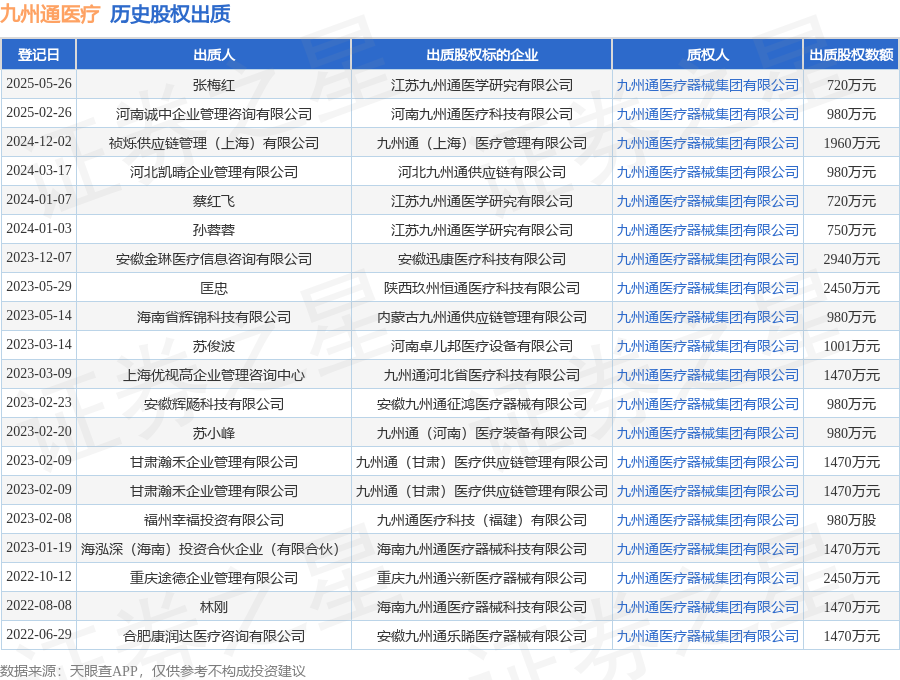Image resolution: width=900 pixels, height=680 pixels.
Task: Select pledgor 海南省辉锦科技有限公司
Action: [x=214, y=317]
